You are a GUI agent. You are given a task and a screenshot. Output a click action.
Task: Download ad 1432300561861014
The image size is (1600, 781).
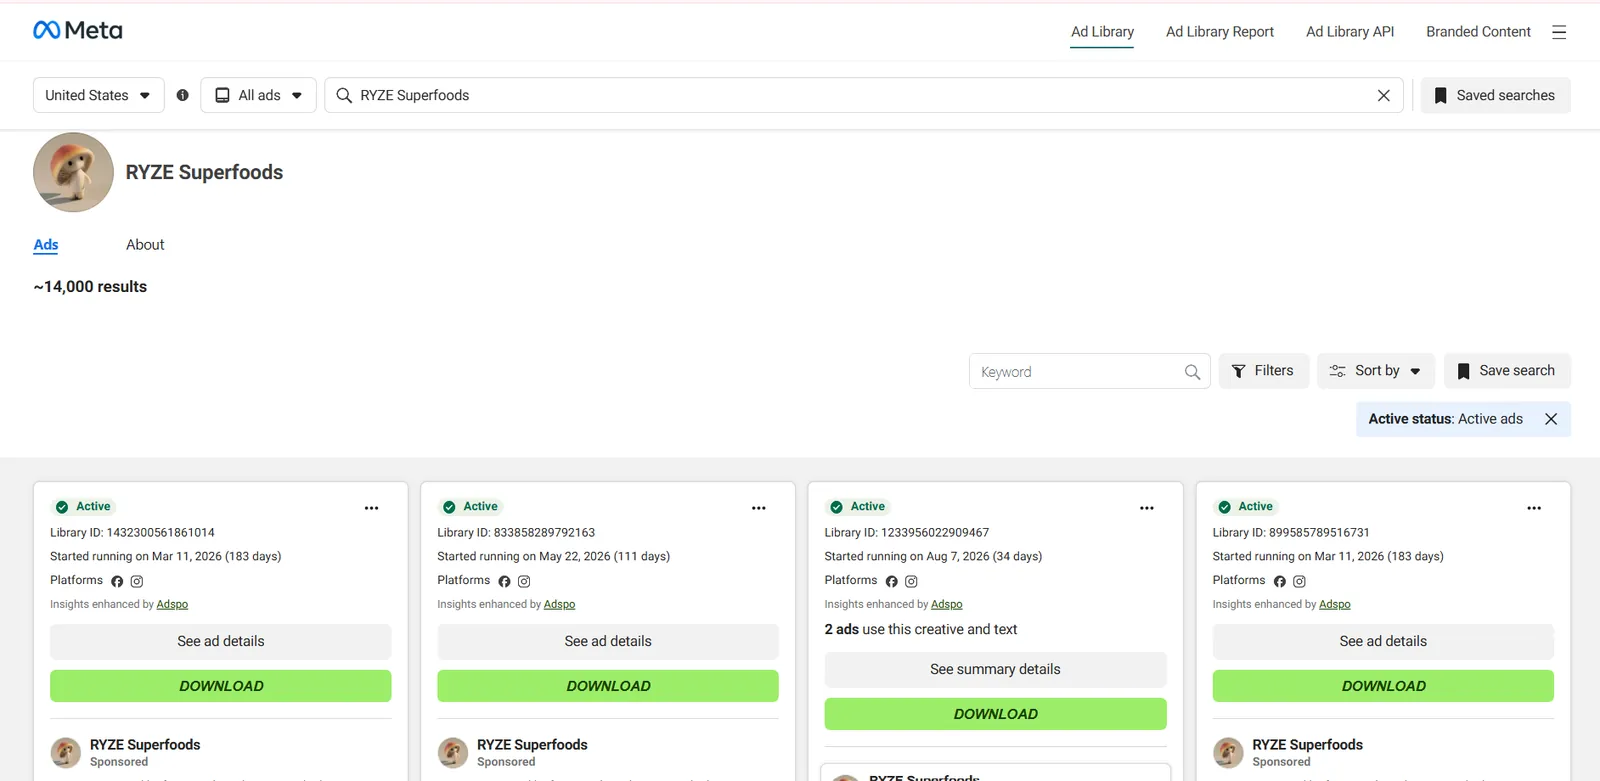(221, 686)
